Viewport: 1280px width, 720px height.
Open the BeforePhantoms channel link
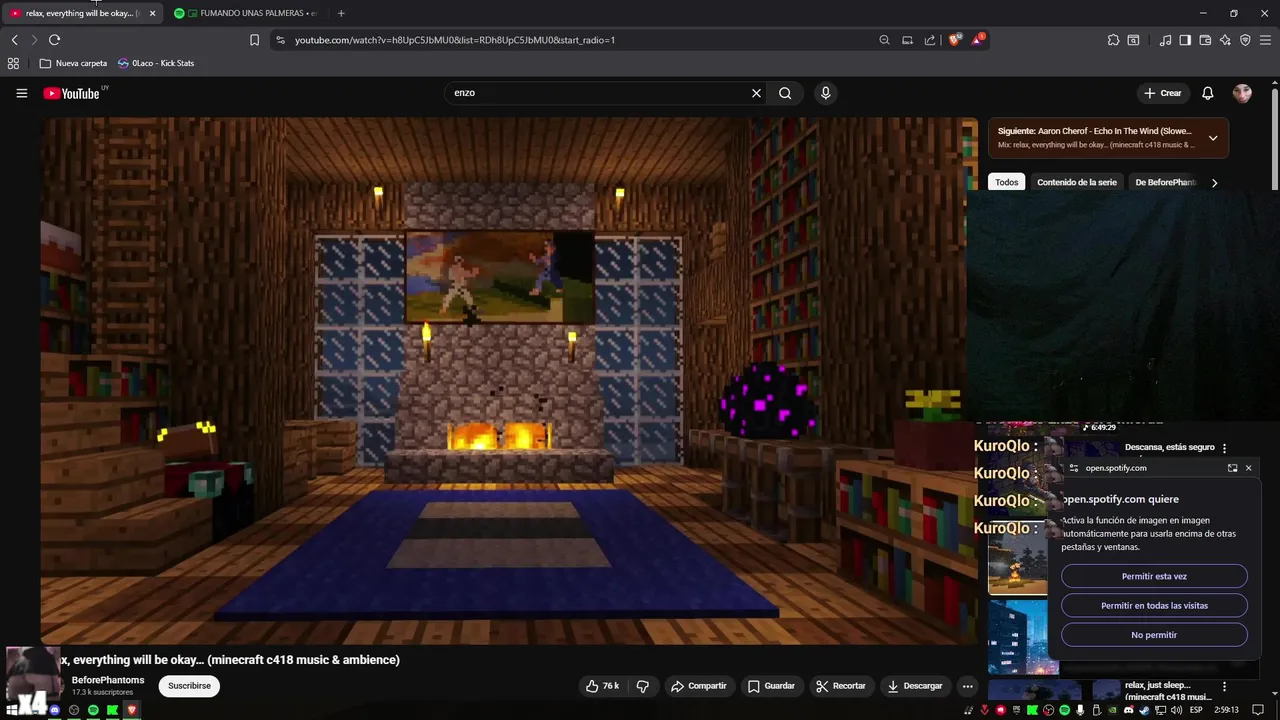[x=108, y=680]
